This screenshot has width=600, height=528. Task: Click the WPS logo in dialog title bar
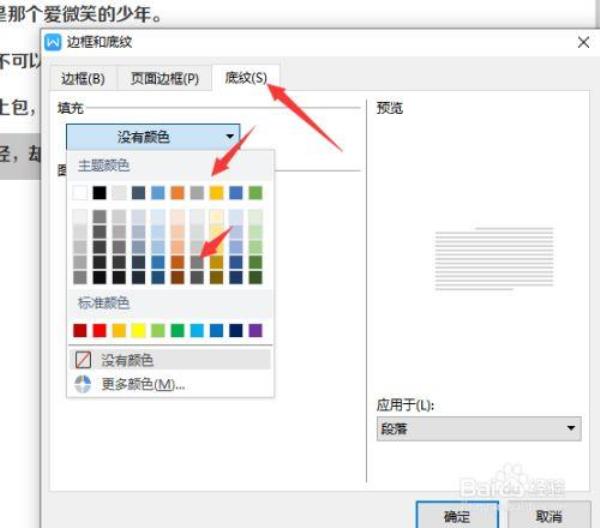click(54, 42)
